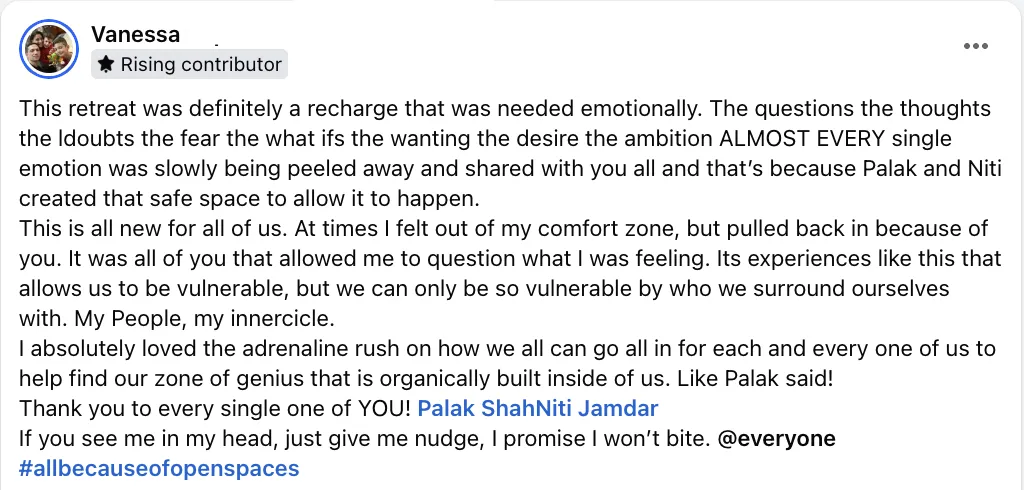
Task: Open the #allbecauseofopenspaces hashtag
Action: 159,468
